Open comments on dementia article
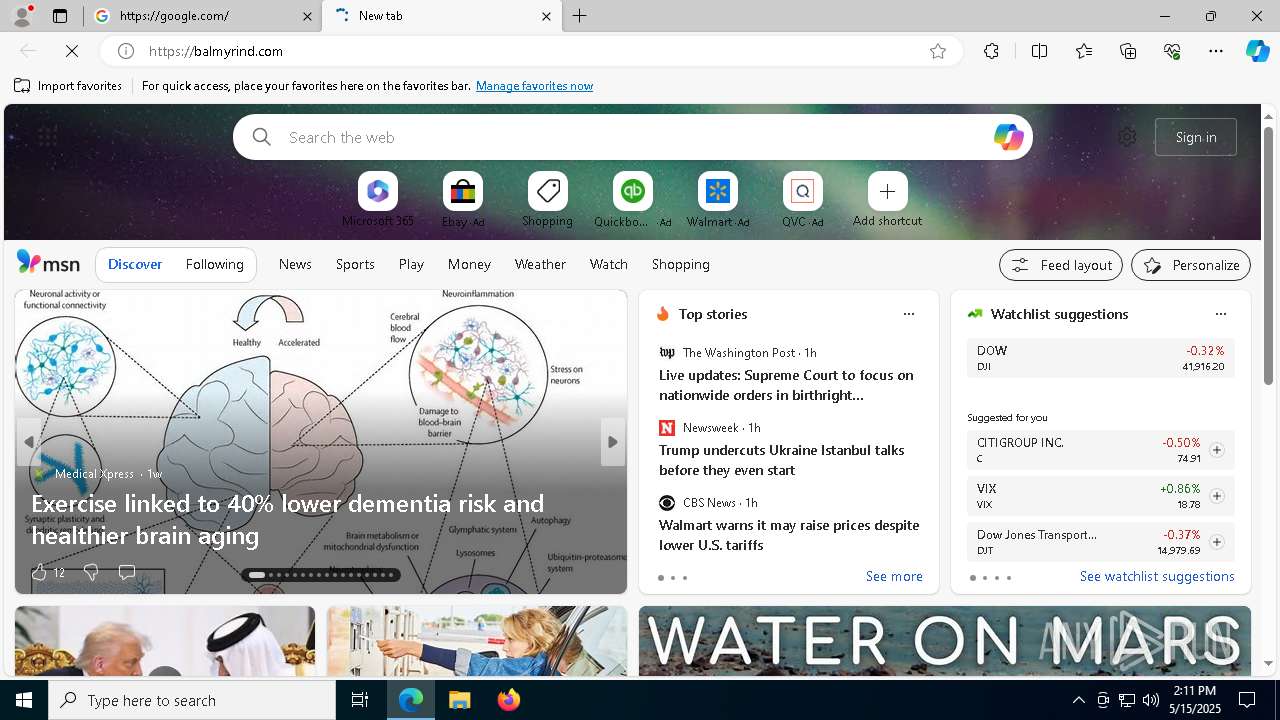This screenshot has height=720, width=1280. (x=127, y=572)
